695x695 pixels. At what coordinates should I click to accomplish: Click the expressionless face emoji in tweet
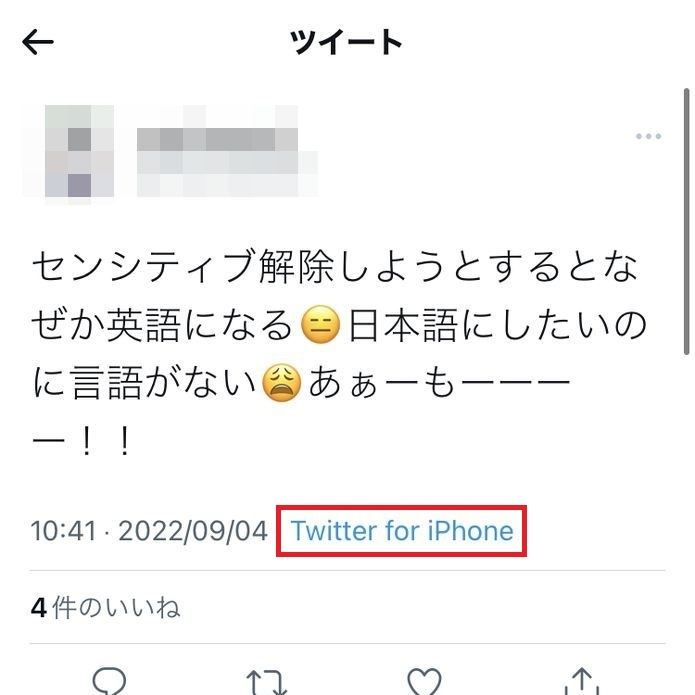click(x=320, y=325)
